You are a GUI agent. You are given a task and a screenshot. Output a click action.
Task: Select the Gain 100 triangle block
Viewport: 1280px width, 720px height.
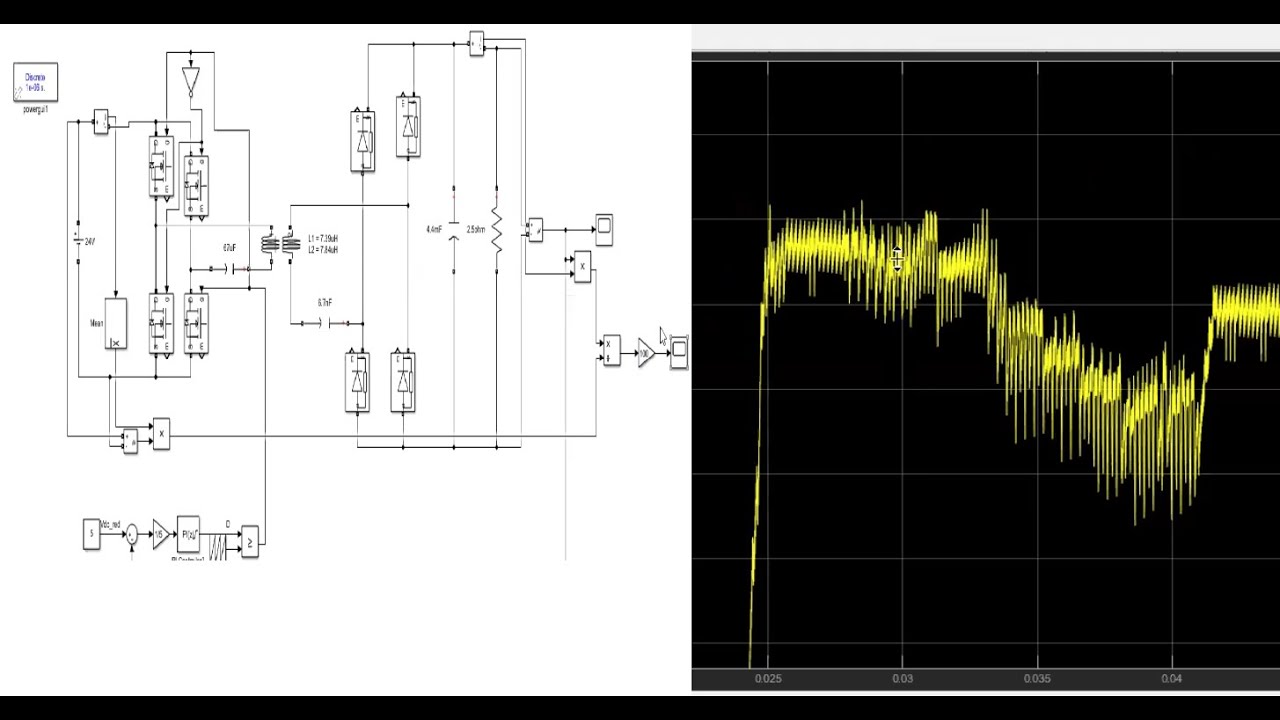click(646, 353)
